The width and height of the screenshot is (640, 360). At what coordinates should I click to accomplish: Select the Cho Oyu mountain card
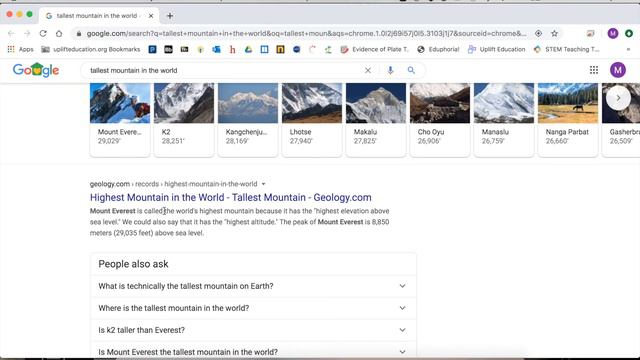coord(440,119)
